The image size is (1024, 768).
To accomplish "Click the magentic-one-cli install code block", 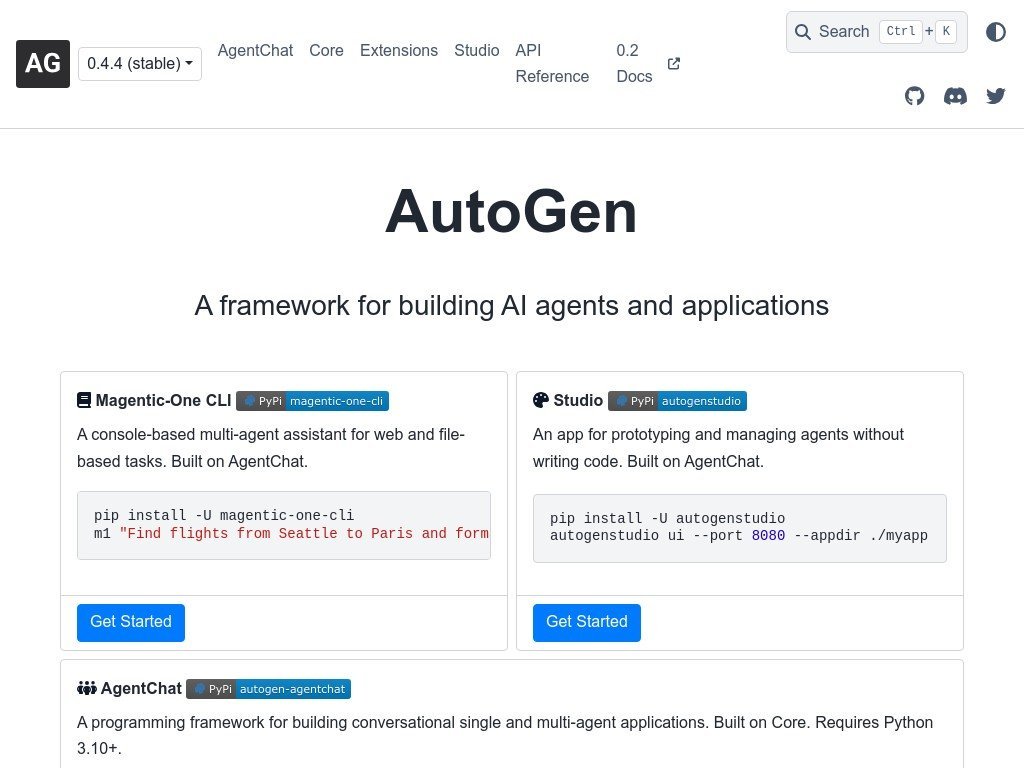I will pyautogui.click(x=283, y=525).
